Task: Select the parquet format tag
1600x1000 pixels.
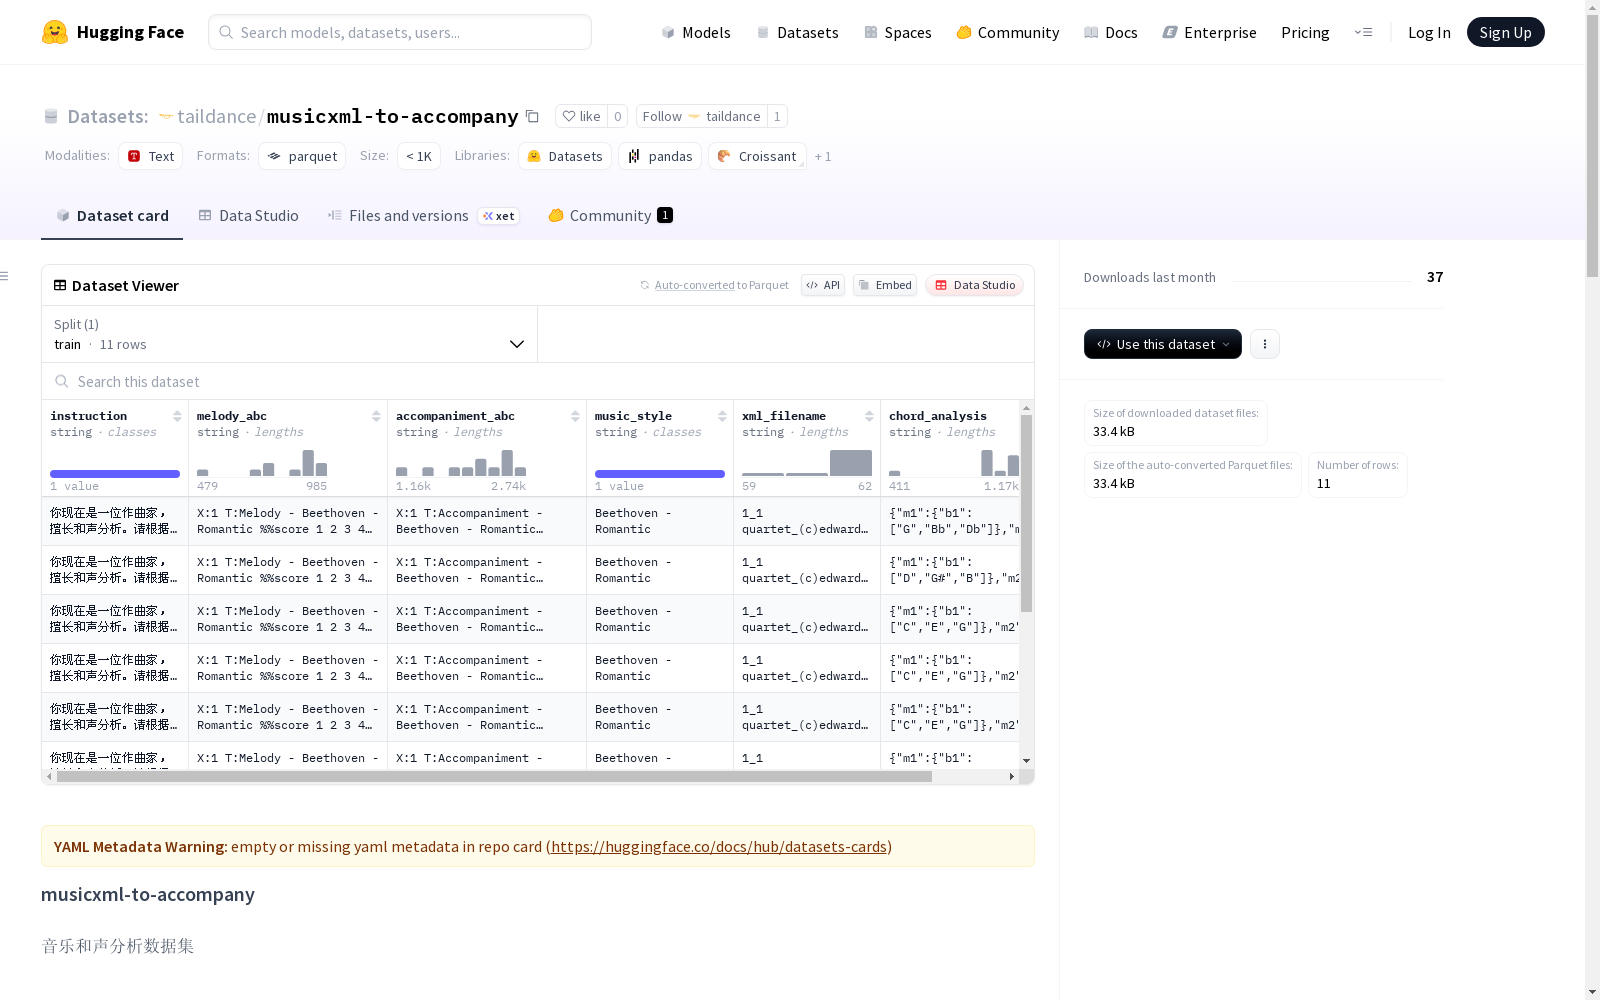Action: point(302,156)
